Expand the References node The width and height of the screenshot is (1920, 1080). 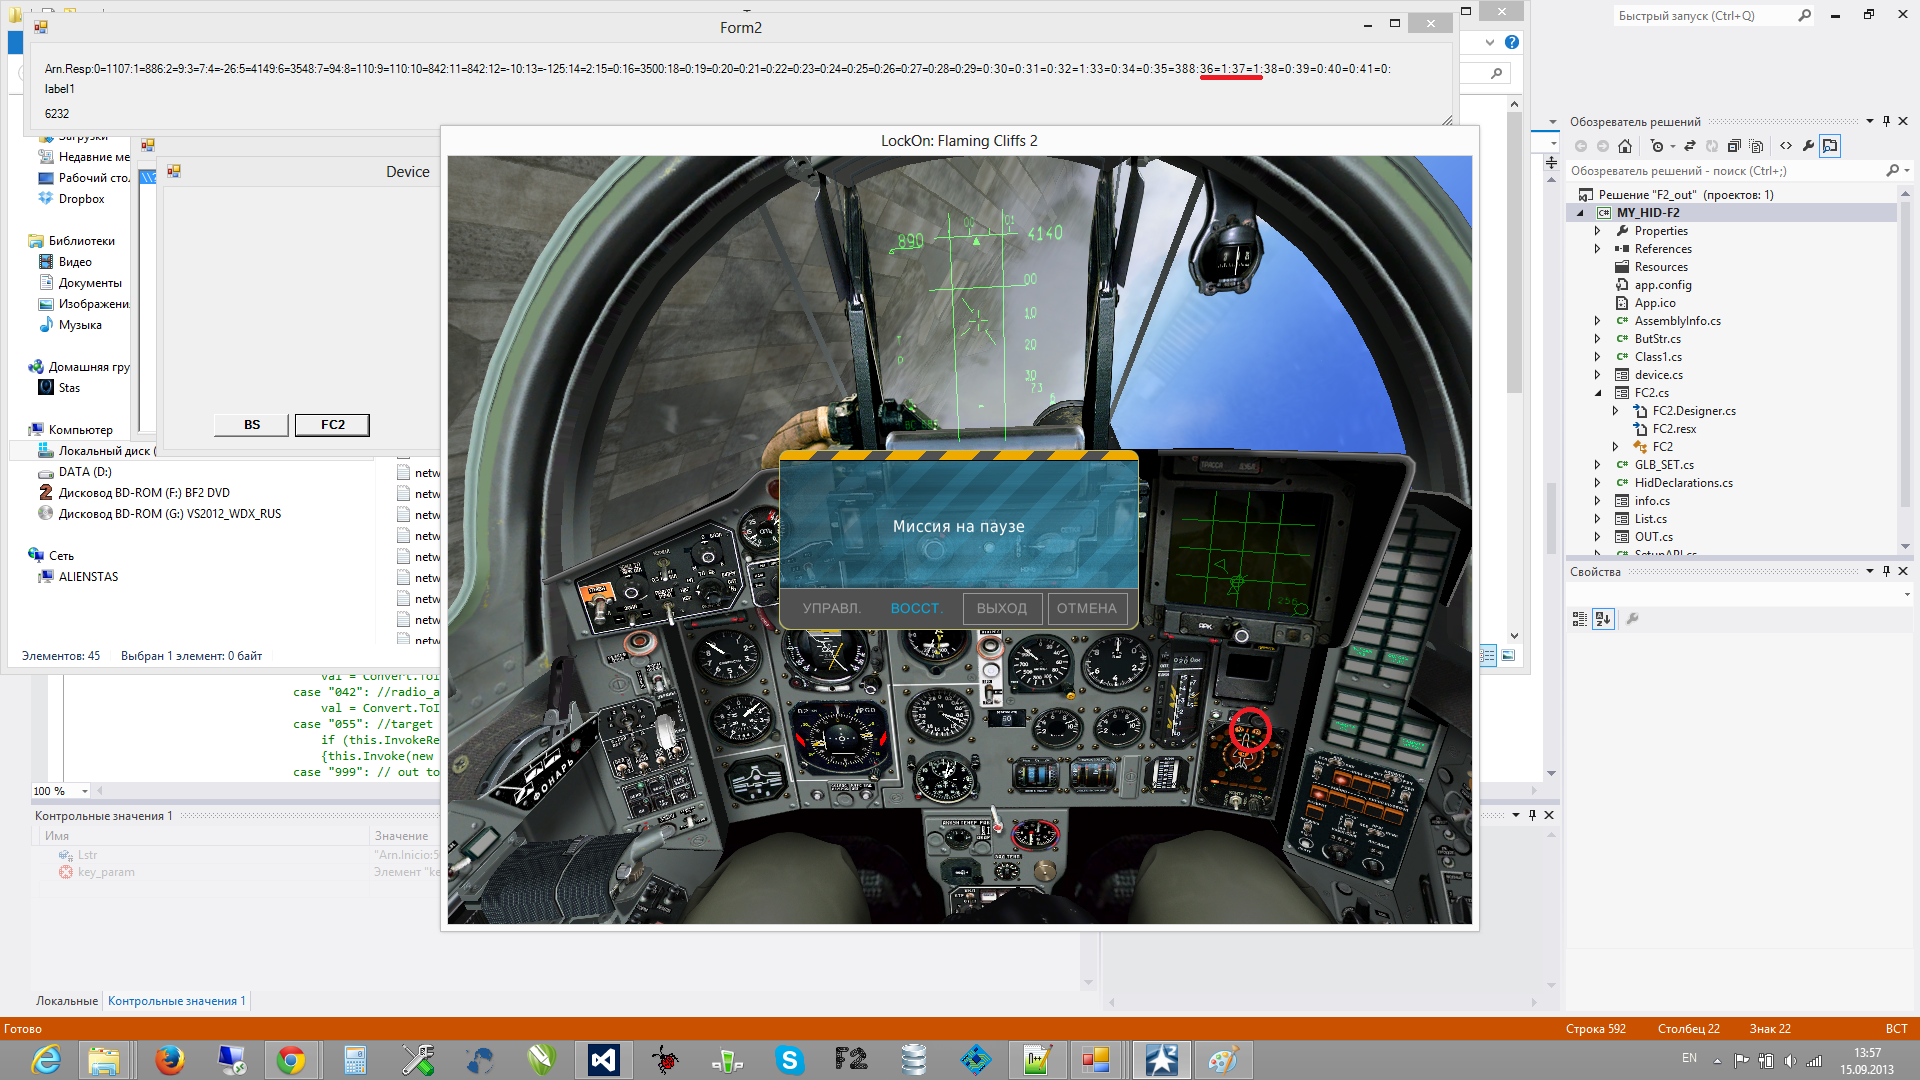click(1597, 249)
